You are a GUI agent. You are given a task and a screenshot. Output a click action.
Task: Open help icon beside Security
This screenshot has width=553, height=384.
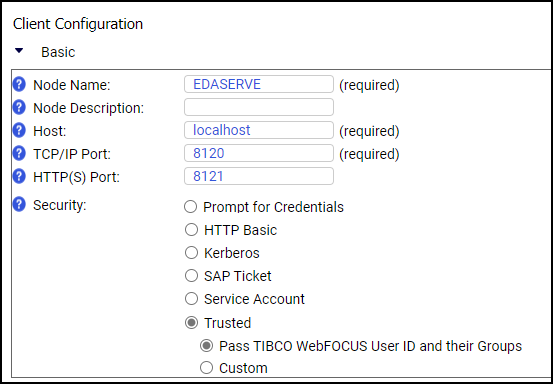pos(19,205)
